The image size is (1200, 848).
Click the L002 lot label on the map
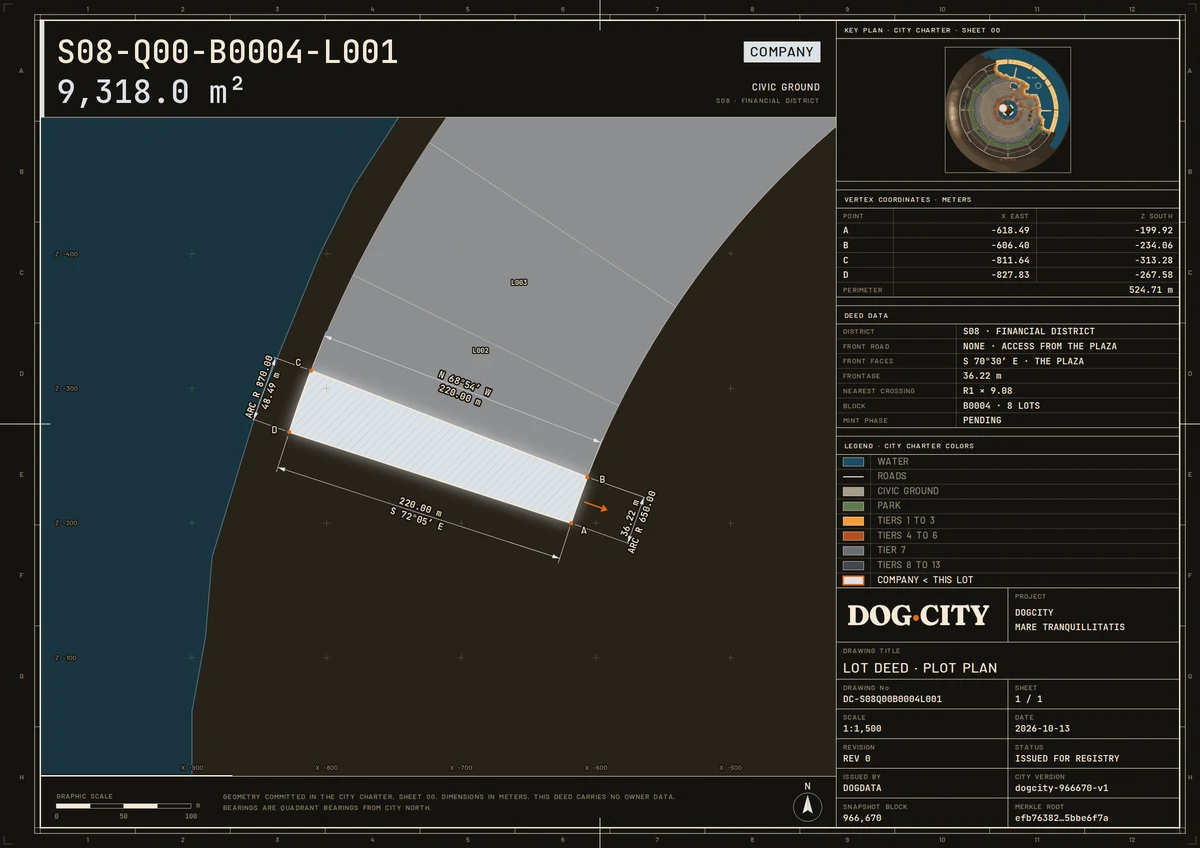click(x=480, y=350)
